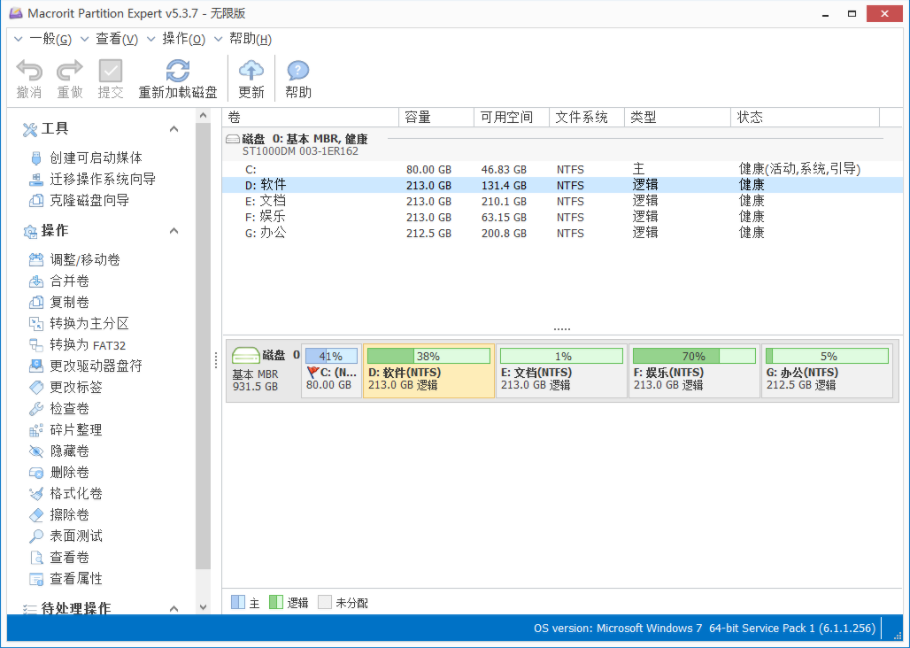Select the F: 娱乐 volume row
Screen dimensions: 910x648
562,217
